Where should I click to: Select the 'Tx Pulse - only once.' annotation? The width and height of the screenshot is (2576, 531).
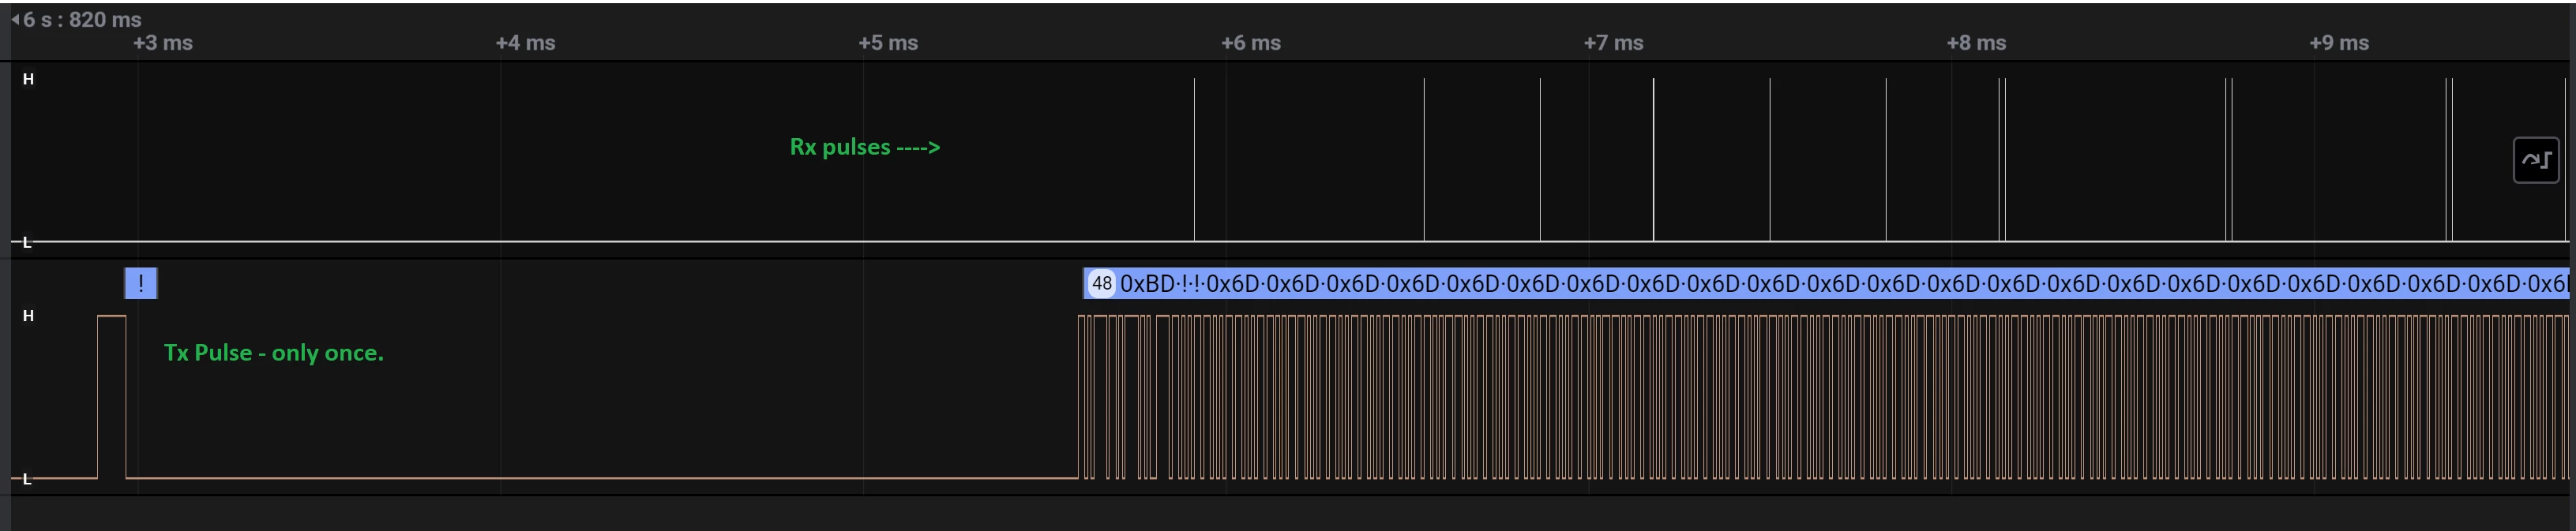tap(274, 353)
